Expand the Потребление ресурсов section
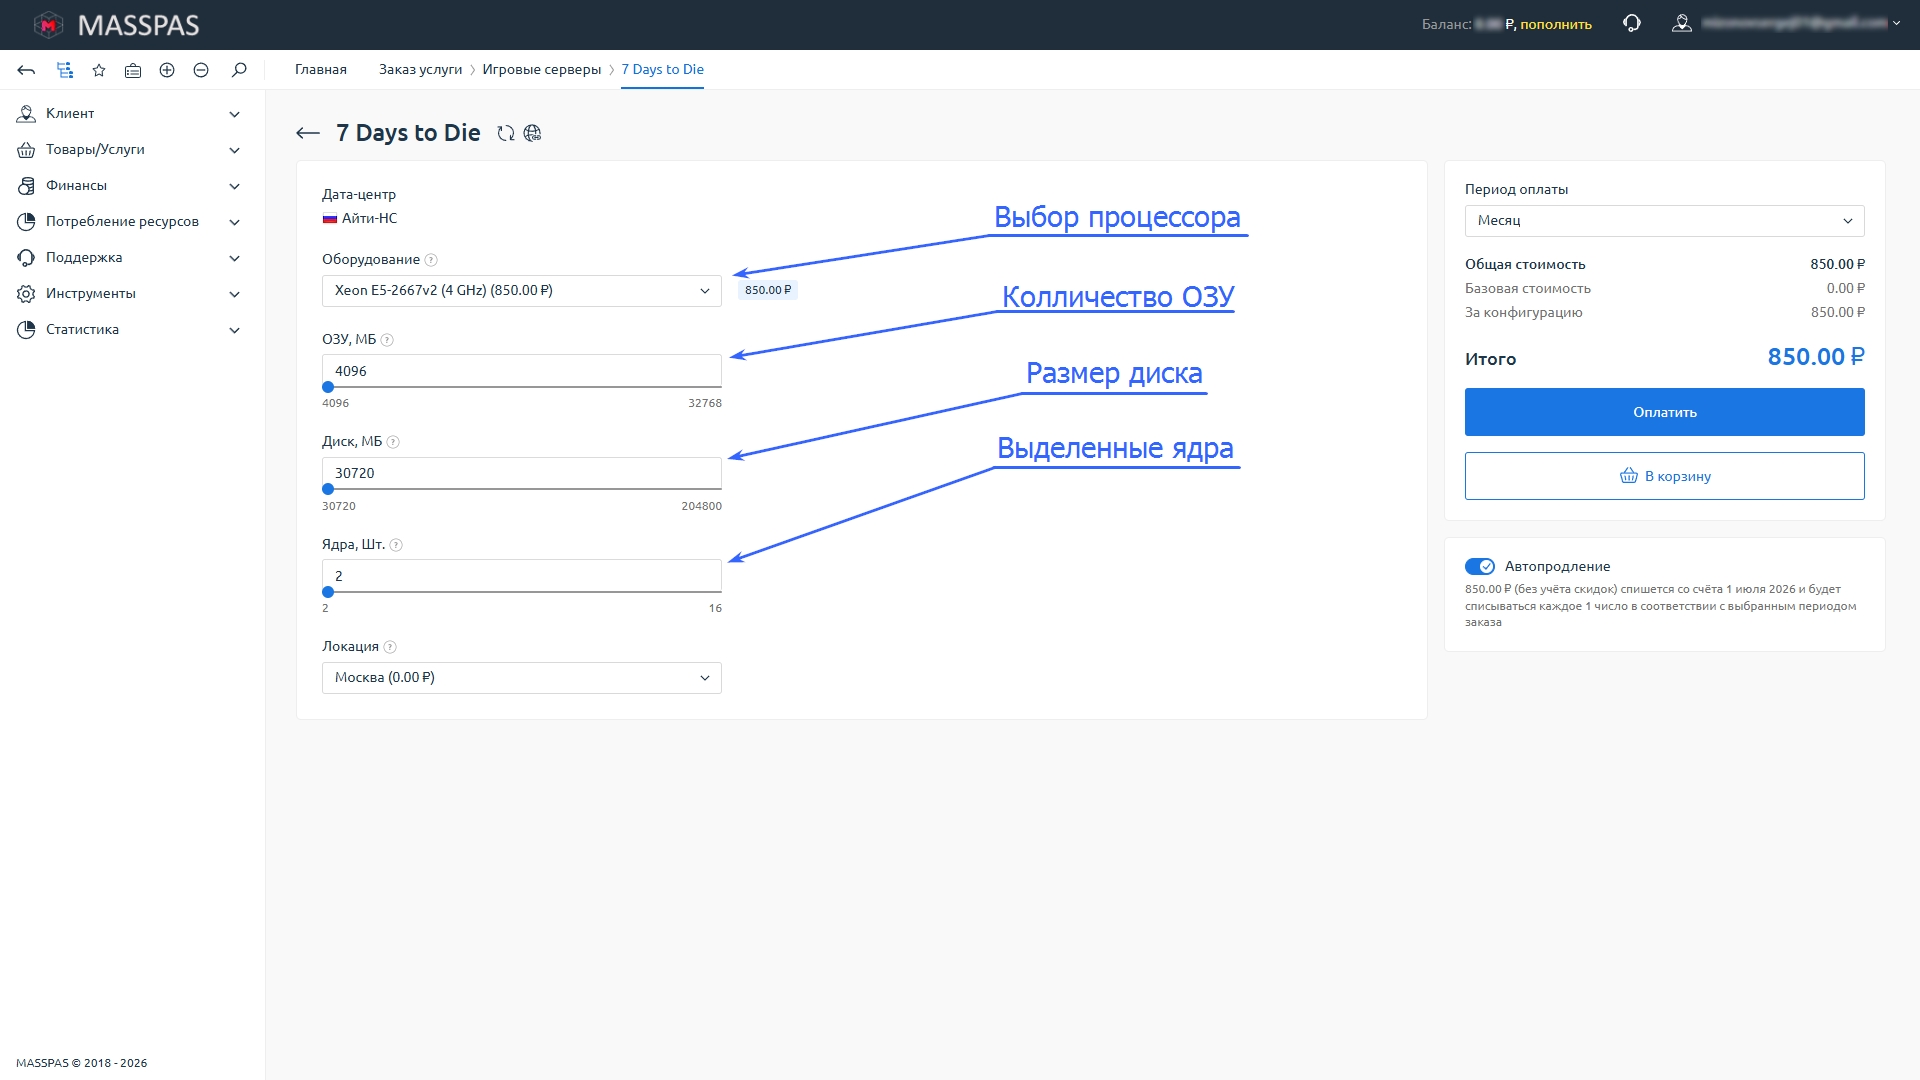The width and height of the screenshot is (1920, 1080). [x=130, y=222]
